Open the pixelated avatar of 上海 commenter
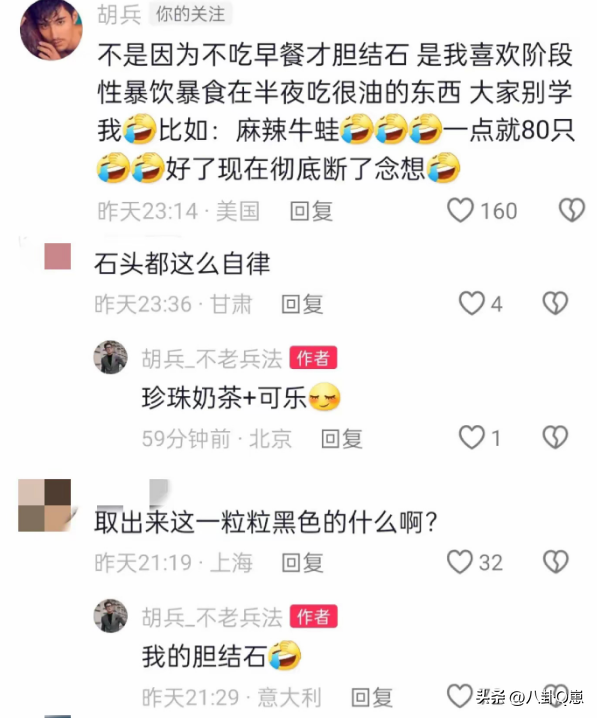The image size is (597, 718). 44,505
